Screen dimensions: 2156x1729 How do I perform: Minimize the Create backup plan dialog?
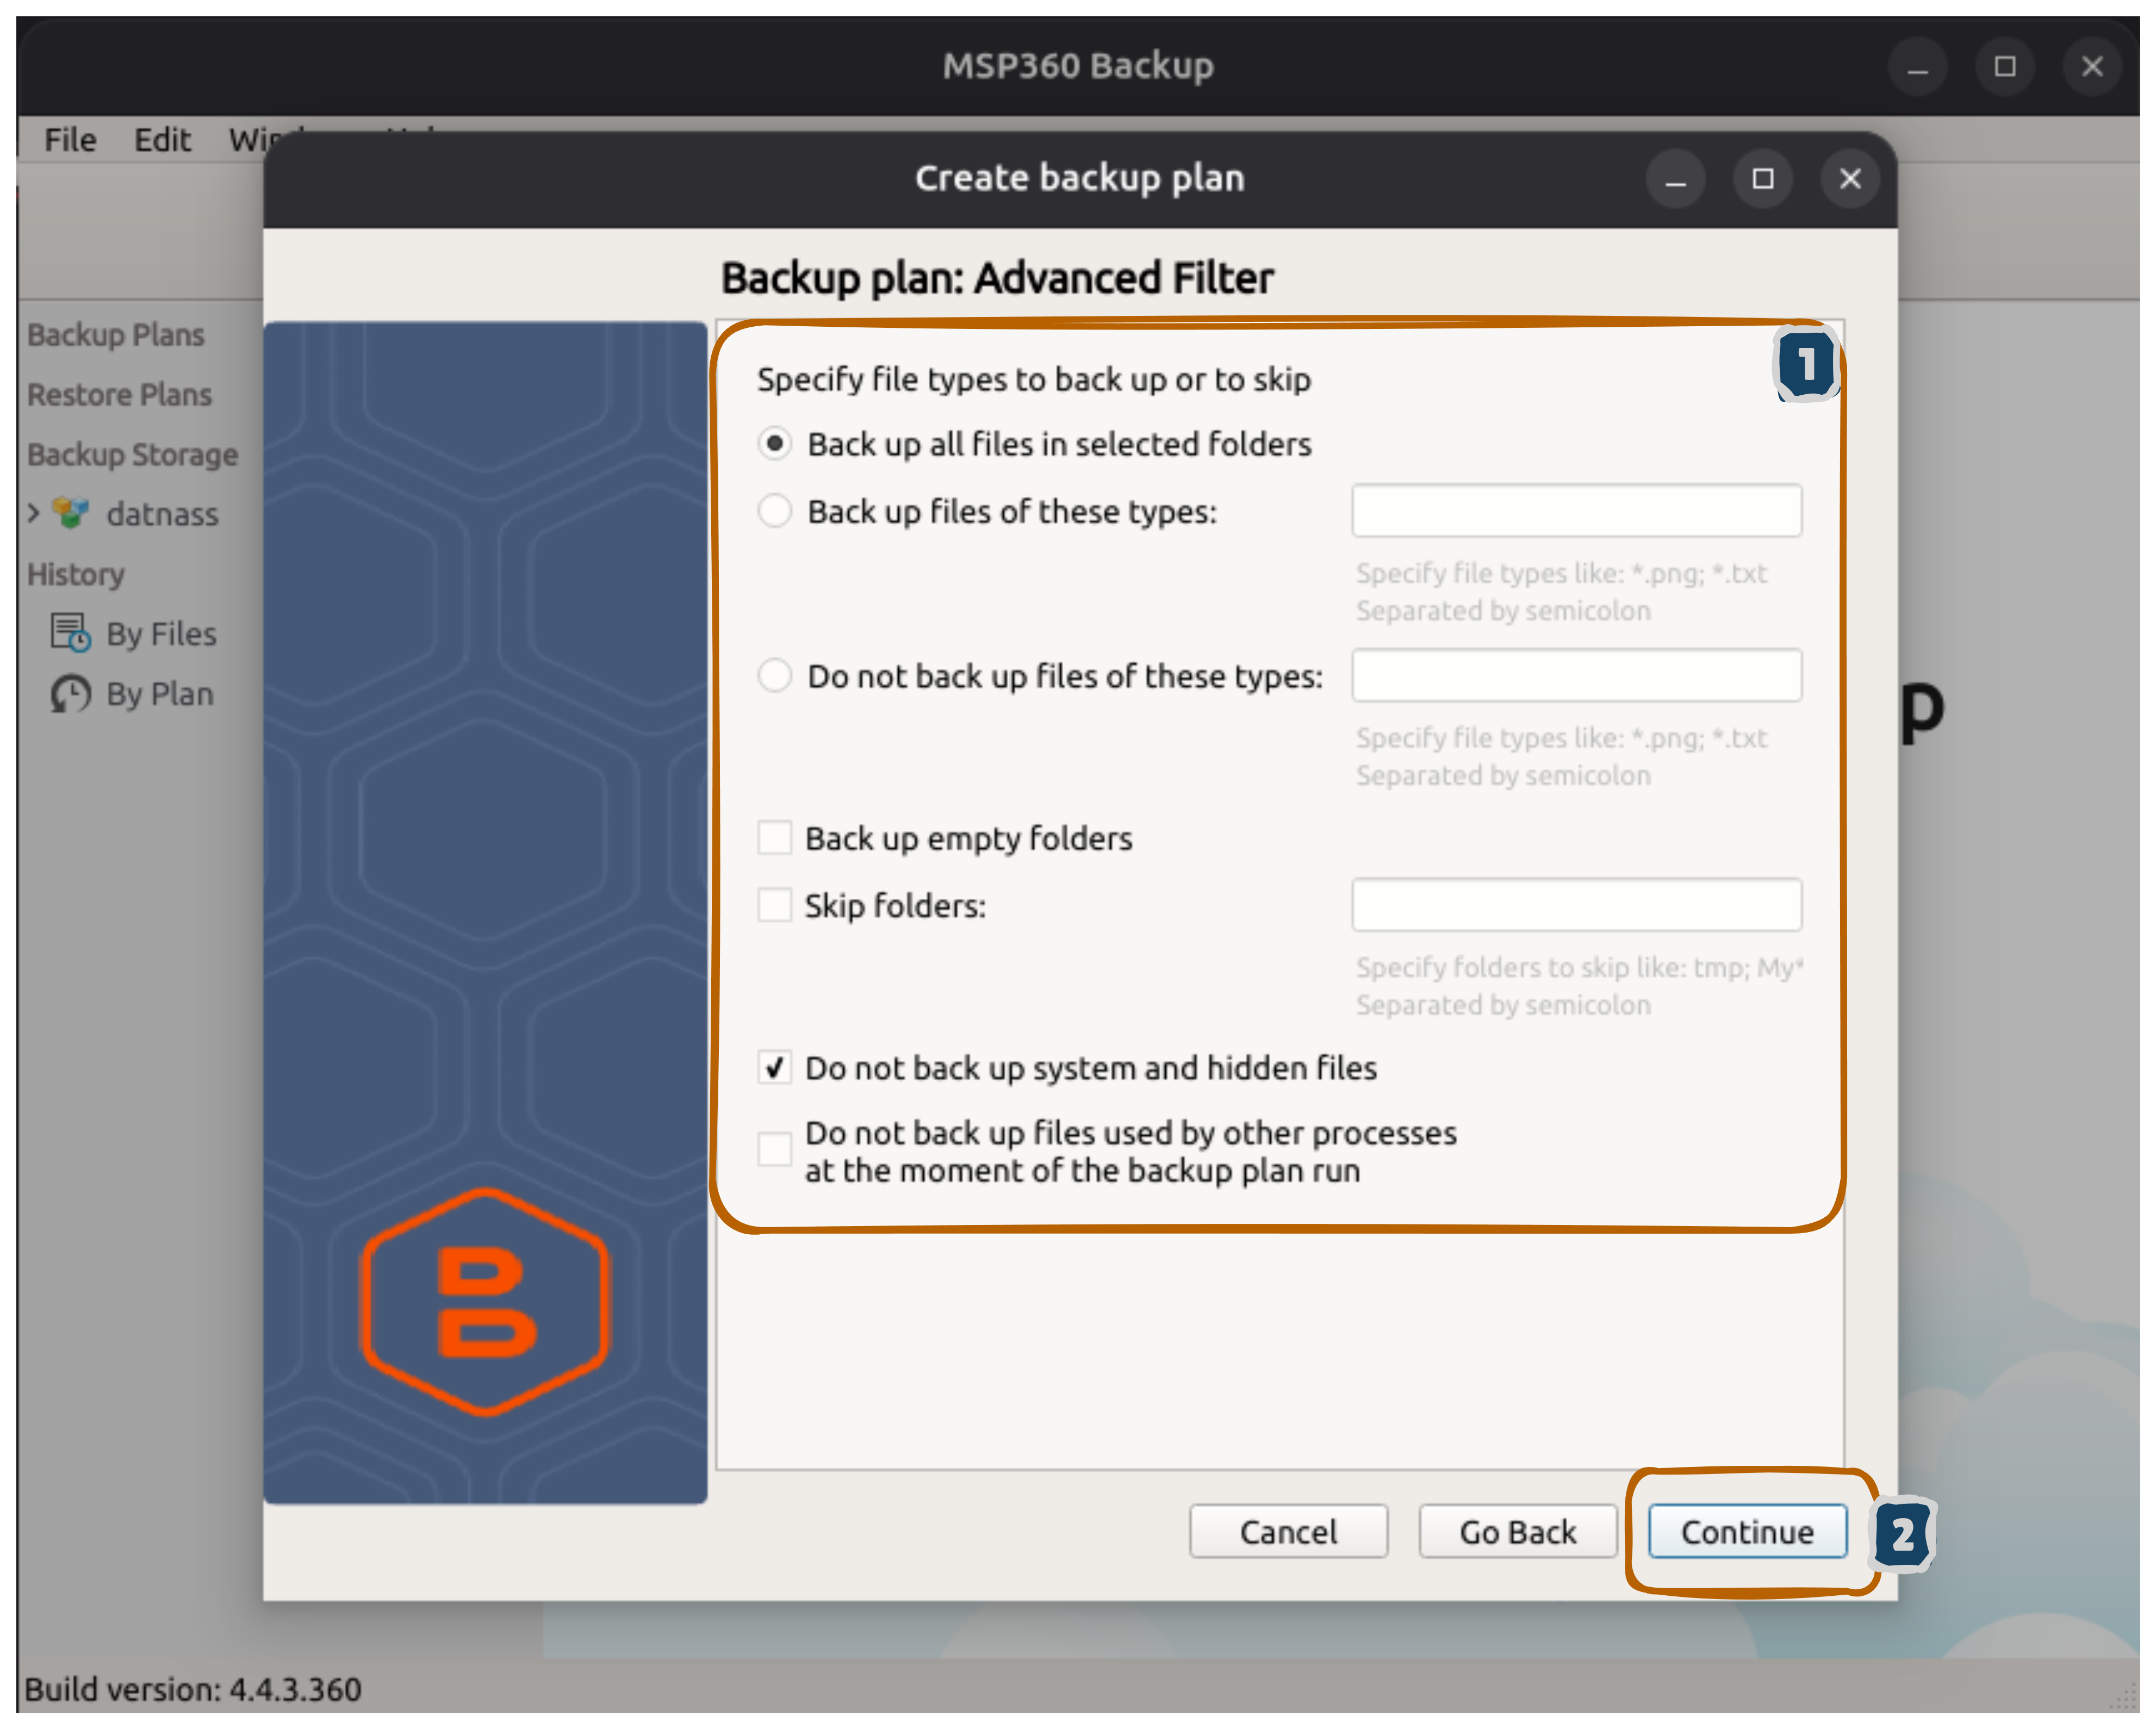point(1676,179)
